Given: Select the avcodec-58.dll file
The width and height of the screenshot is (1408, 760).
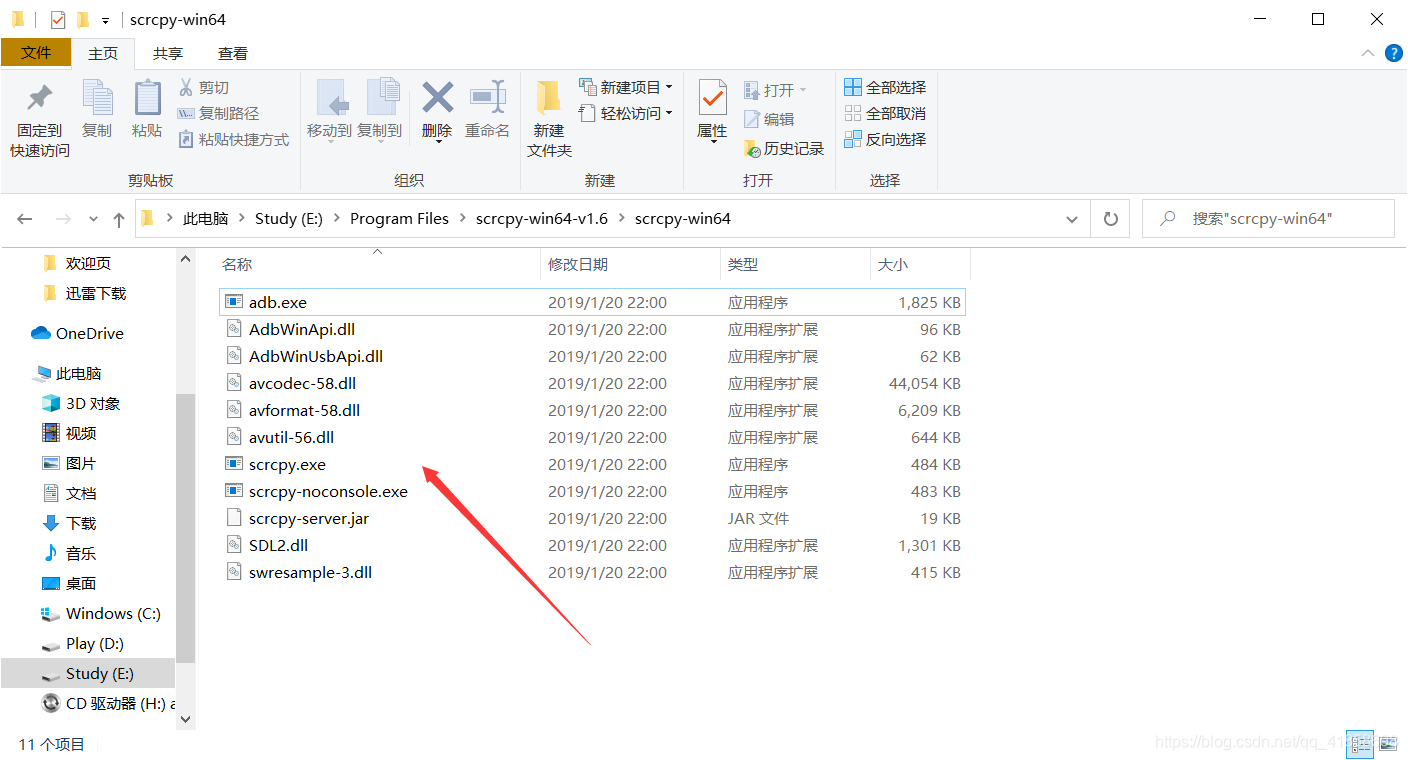Looking at the screenshot, I should tap(592, 383).
